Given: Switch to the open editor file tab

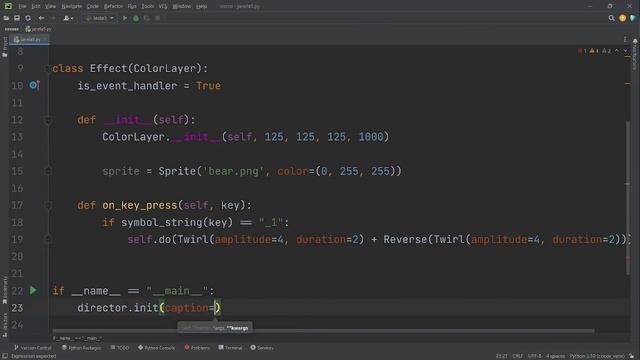Looking at the screenshot, I should (28, 40).
